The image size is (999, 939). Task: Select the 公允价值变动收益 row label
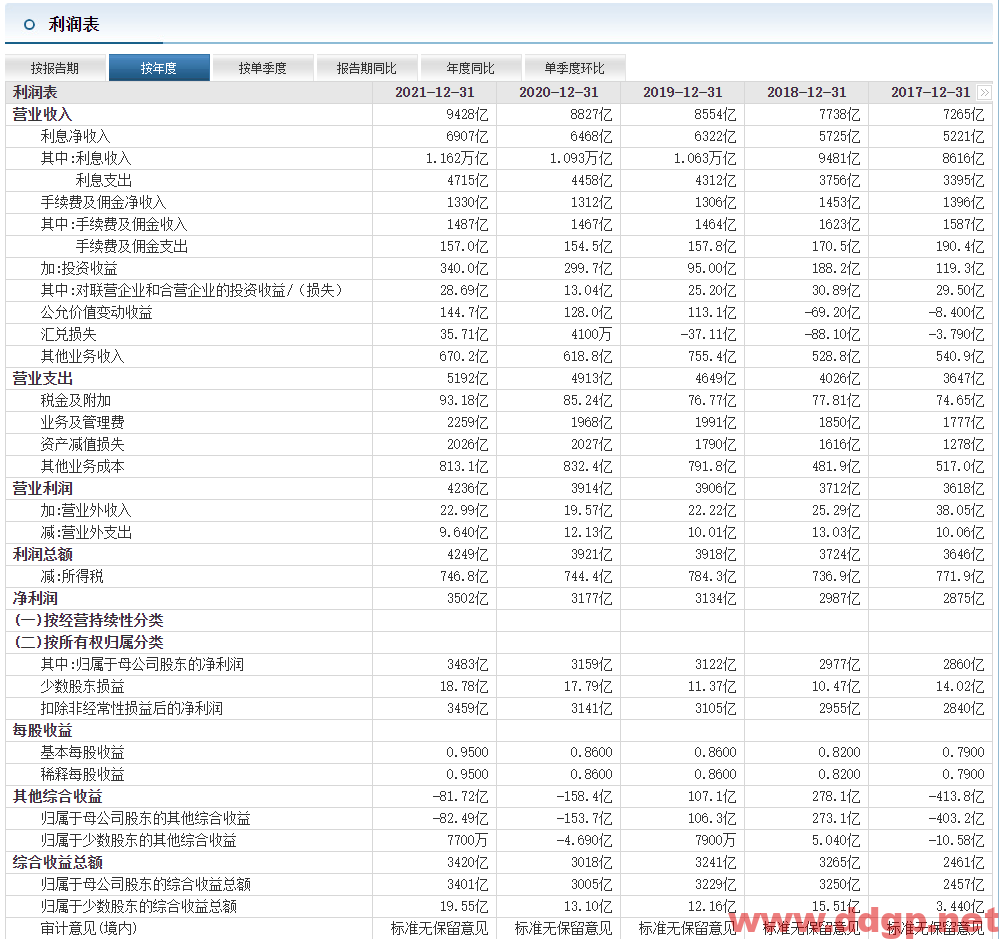(96, 313)
